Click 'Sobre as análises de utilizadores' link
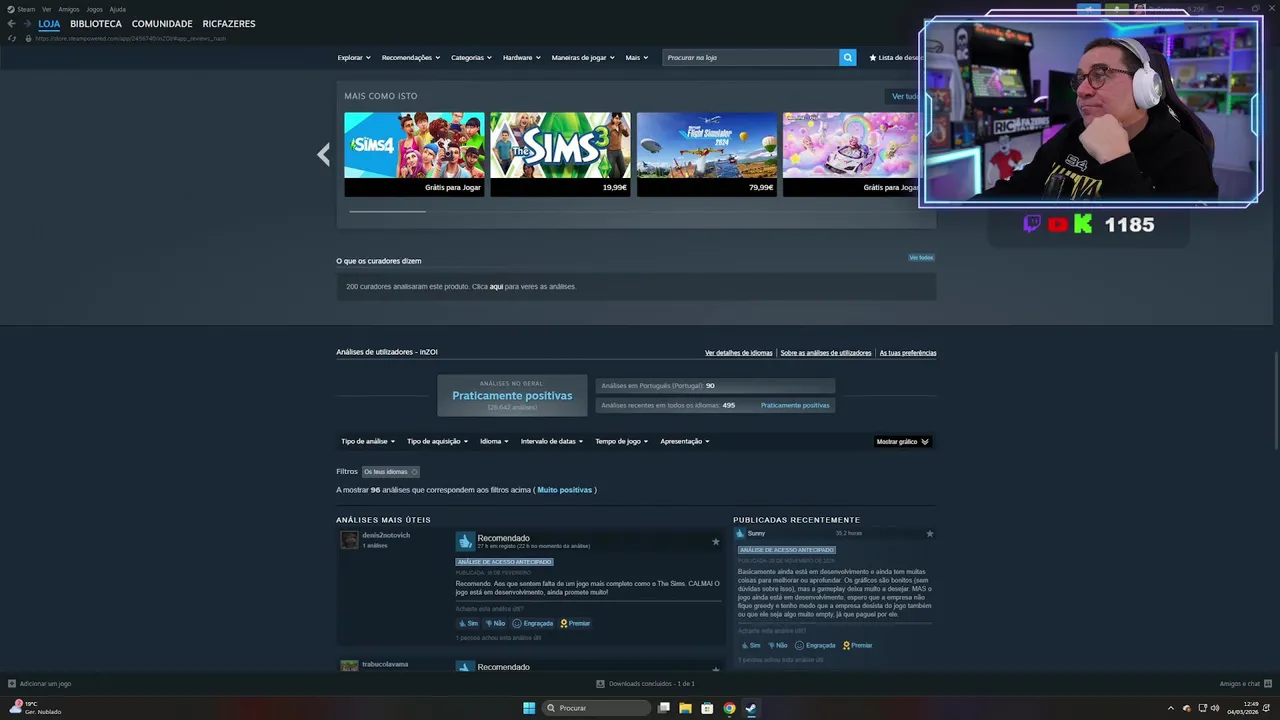1280x720 pixels. (826, 353)
